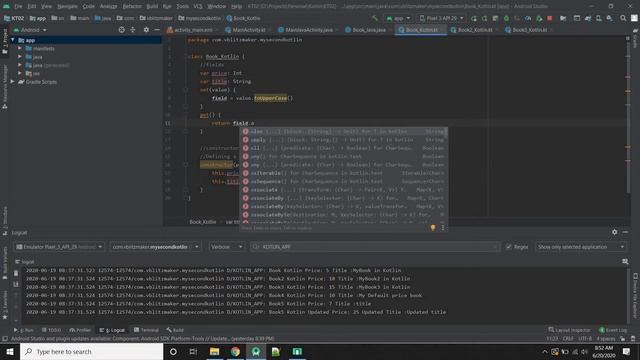Open project panel gear settings

146,30
